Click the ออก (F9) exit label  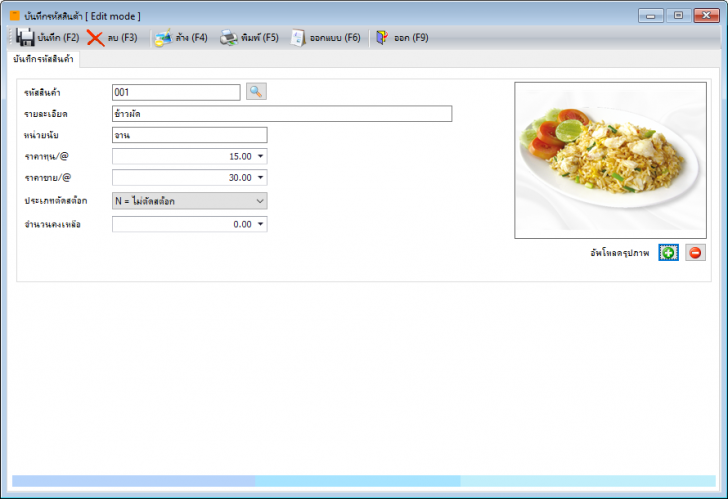click(411, 38)
